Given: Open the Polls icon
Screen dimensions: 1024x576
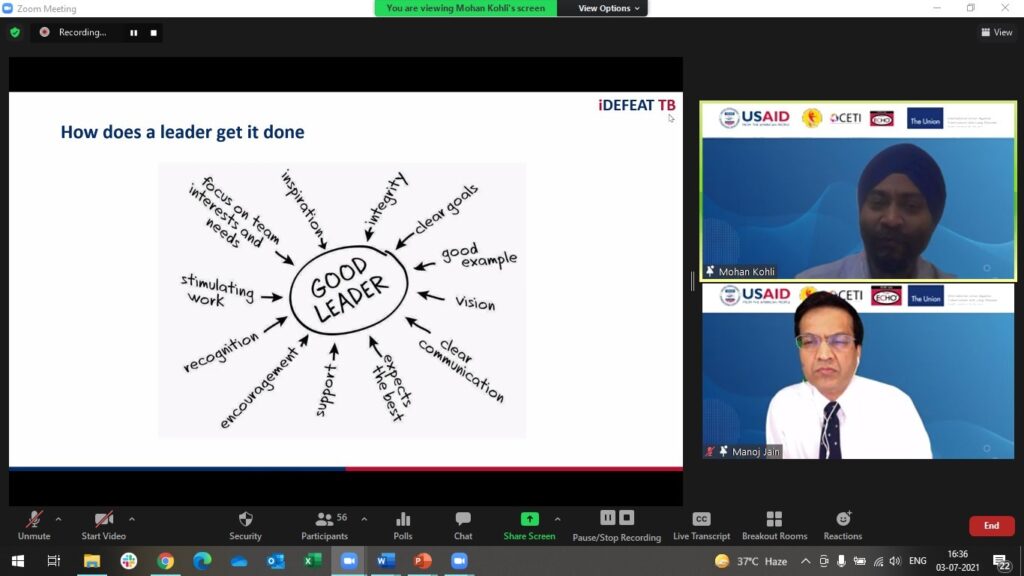Looking at the screenshot, I should [403, 520].
